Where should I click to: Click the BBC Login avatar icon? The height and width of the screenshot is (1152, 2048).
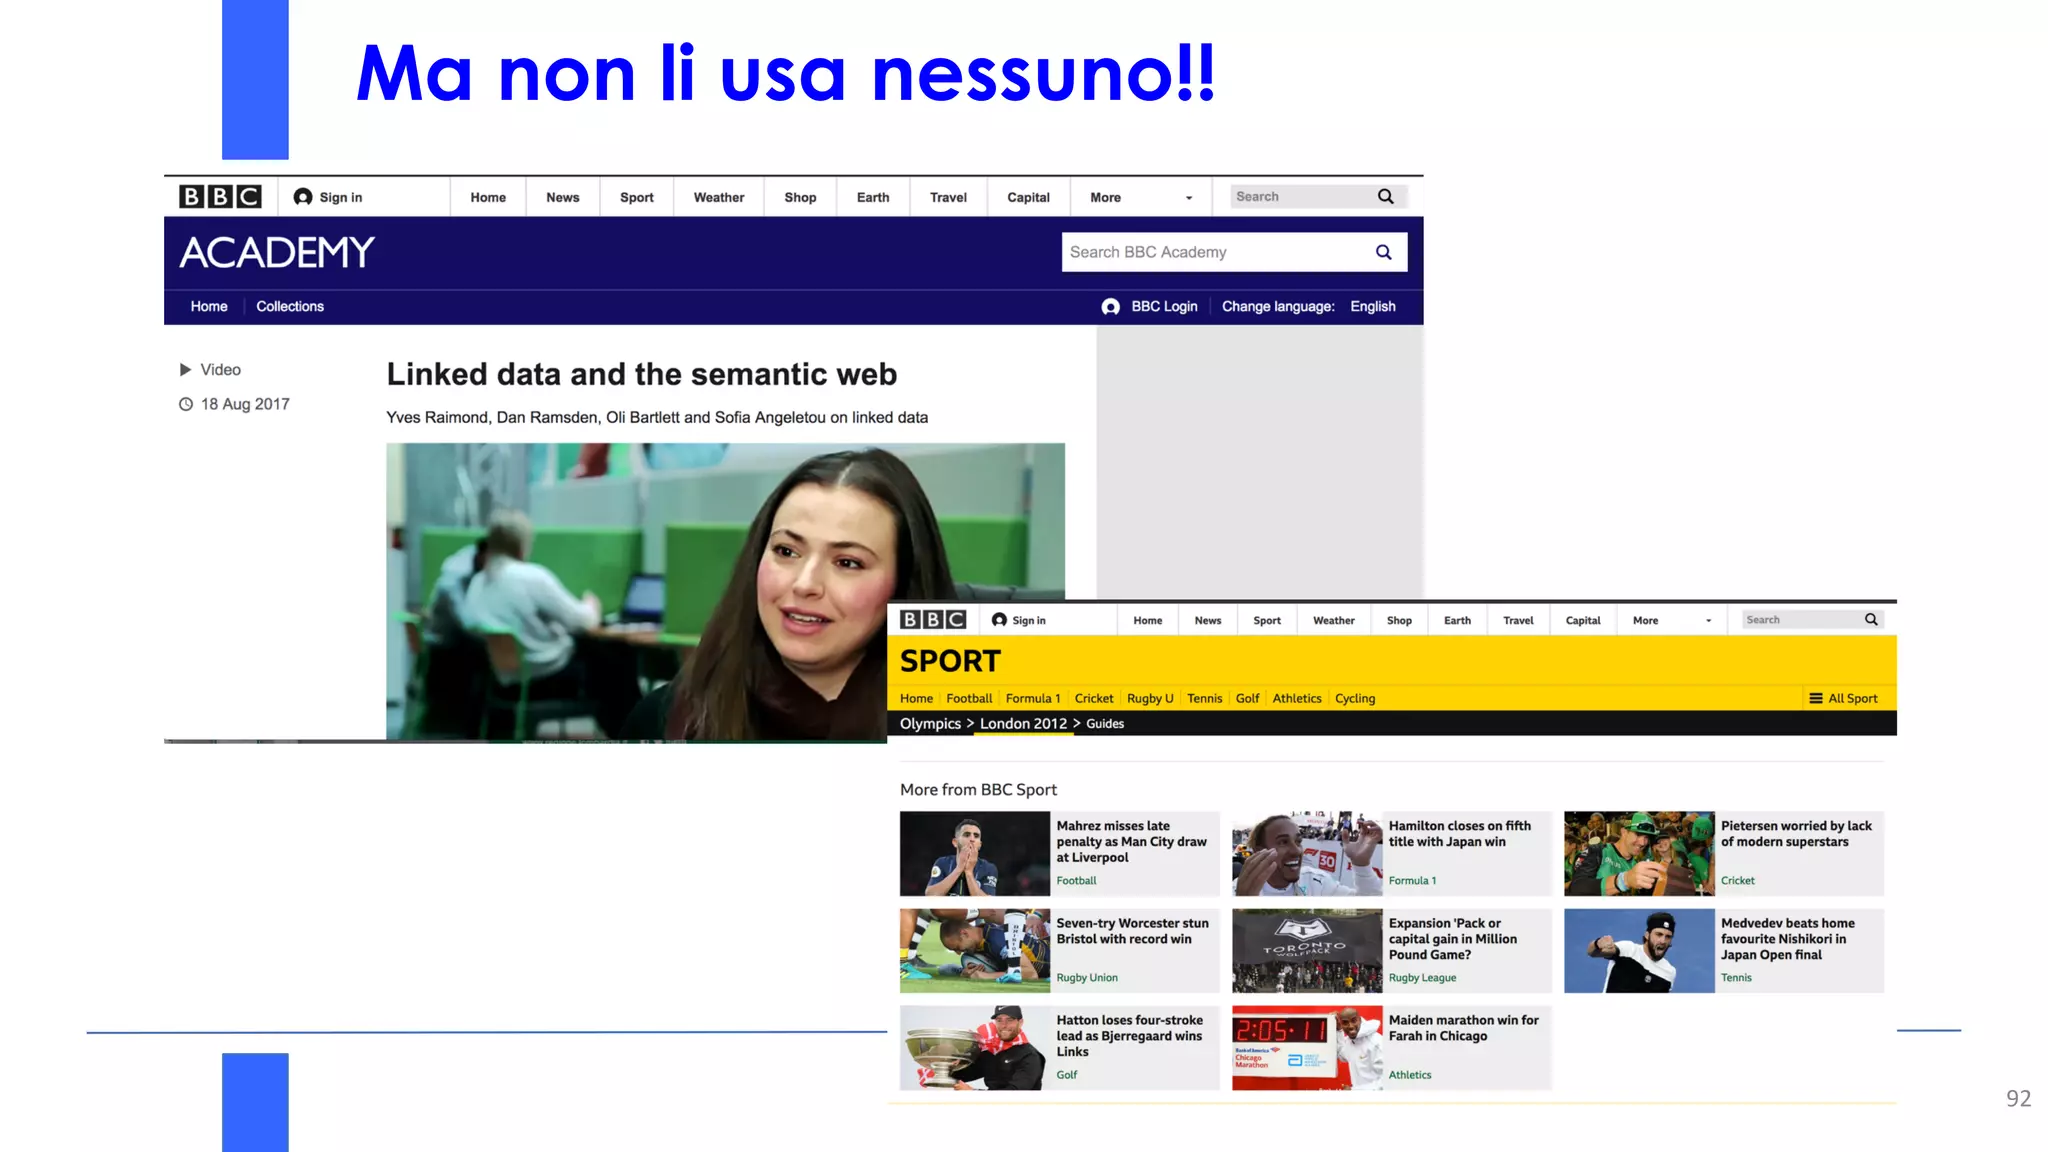[1111, 307]
